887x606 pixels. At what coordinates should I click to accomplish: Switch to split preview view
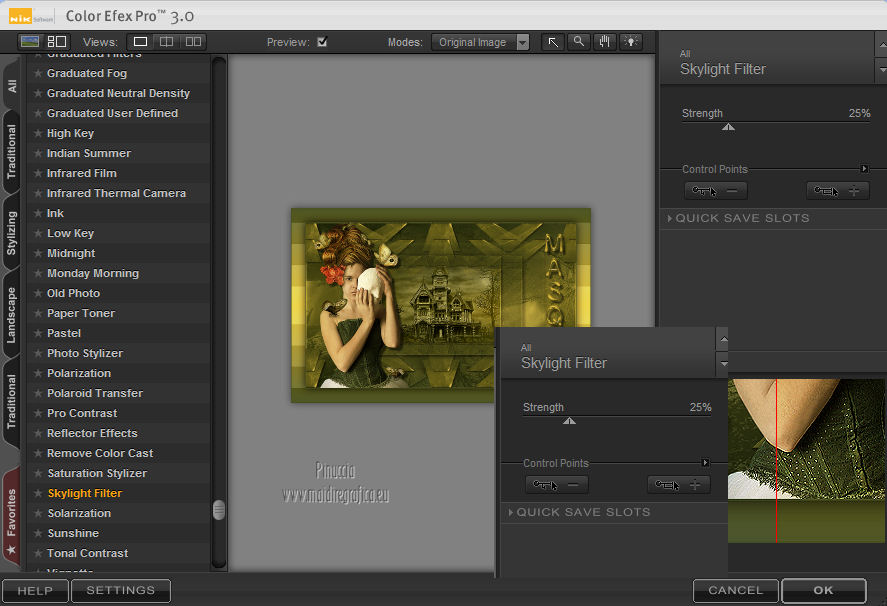point(167,42)
